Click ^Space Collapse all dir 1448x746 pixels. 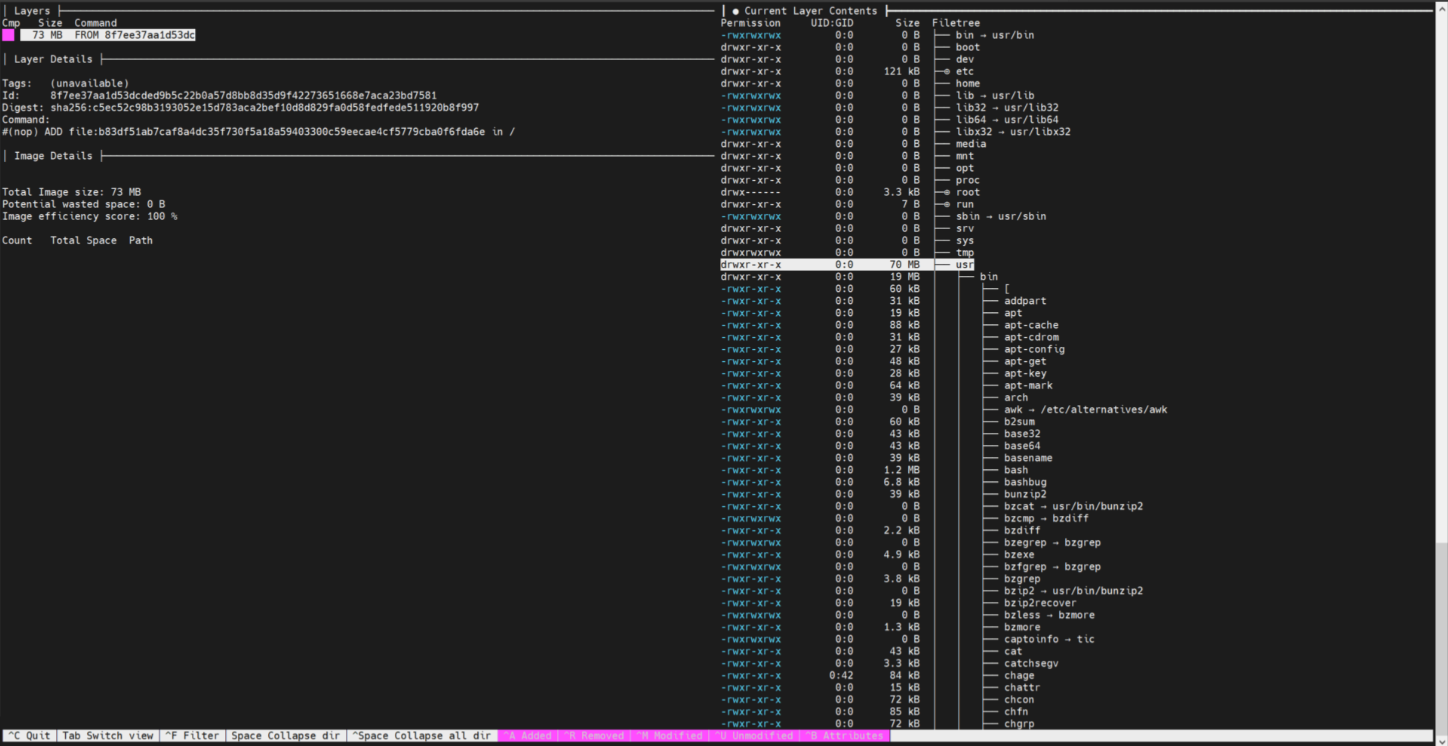tap(421, 736)
